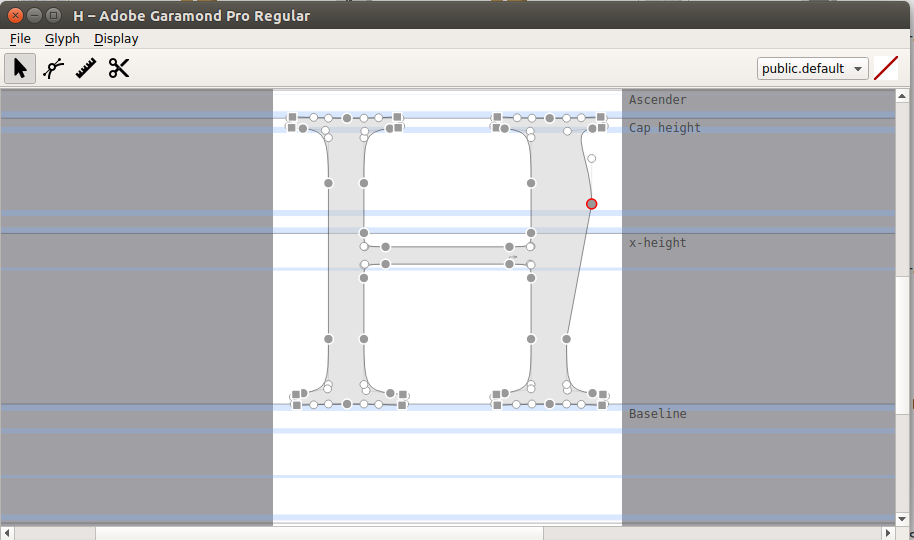Click the Cap height metric label
The image size is (914, 540).
[x=665, y=128]
